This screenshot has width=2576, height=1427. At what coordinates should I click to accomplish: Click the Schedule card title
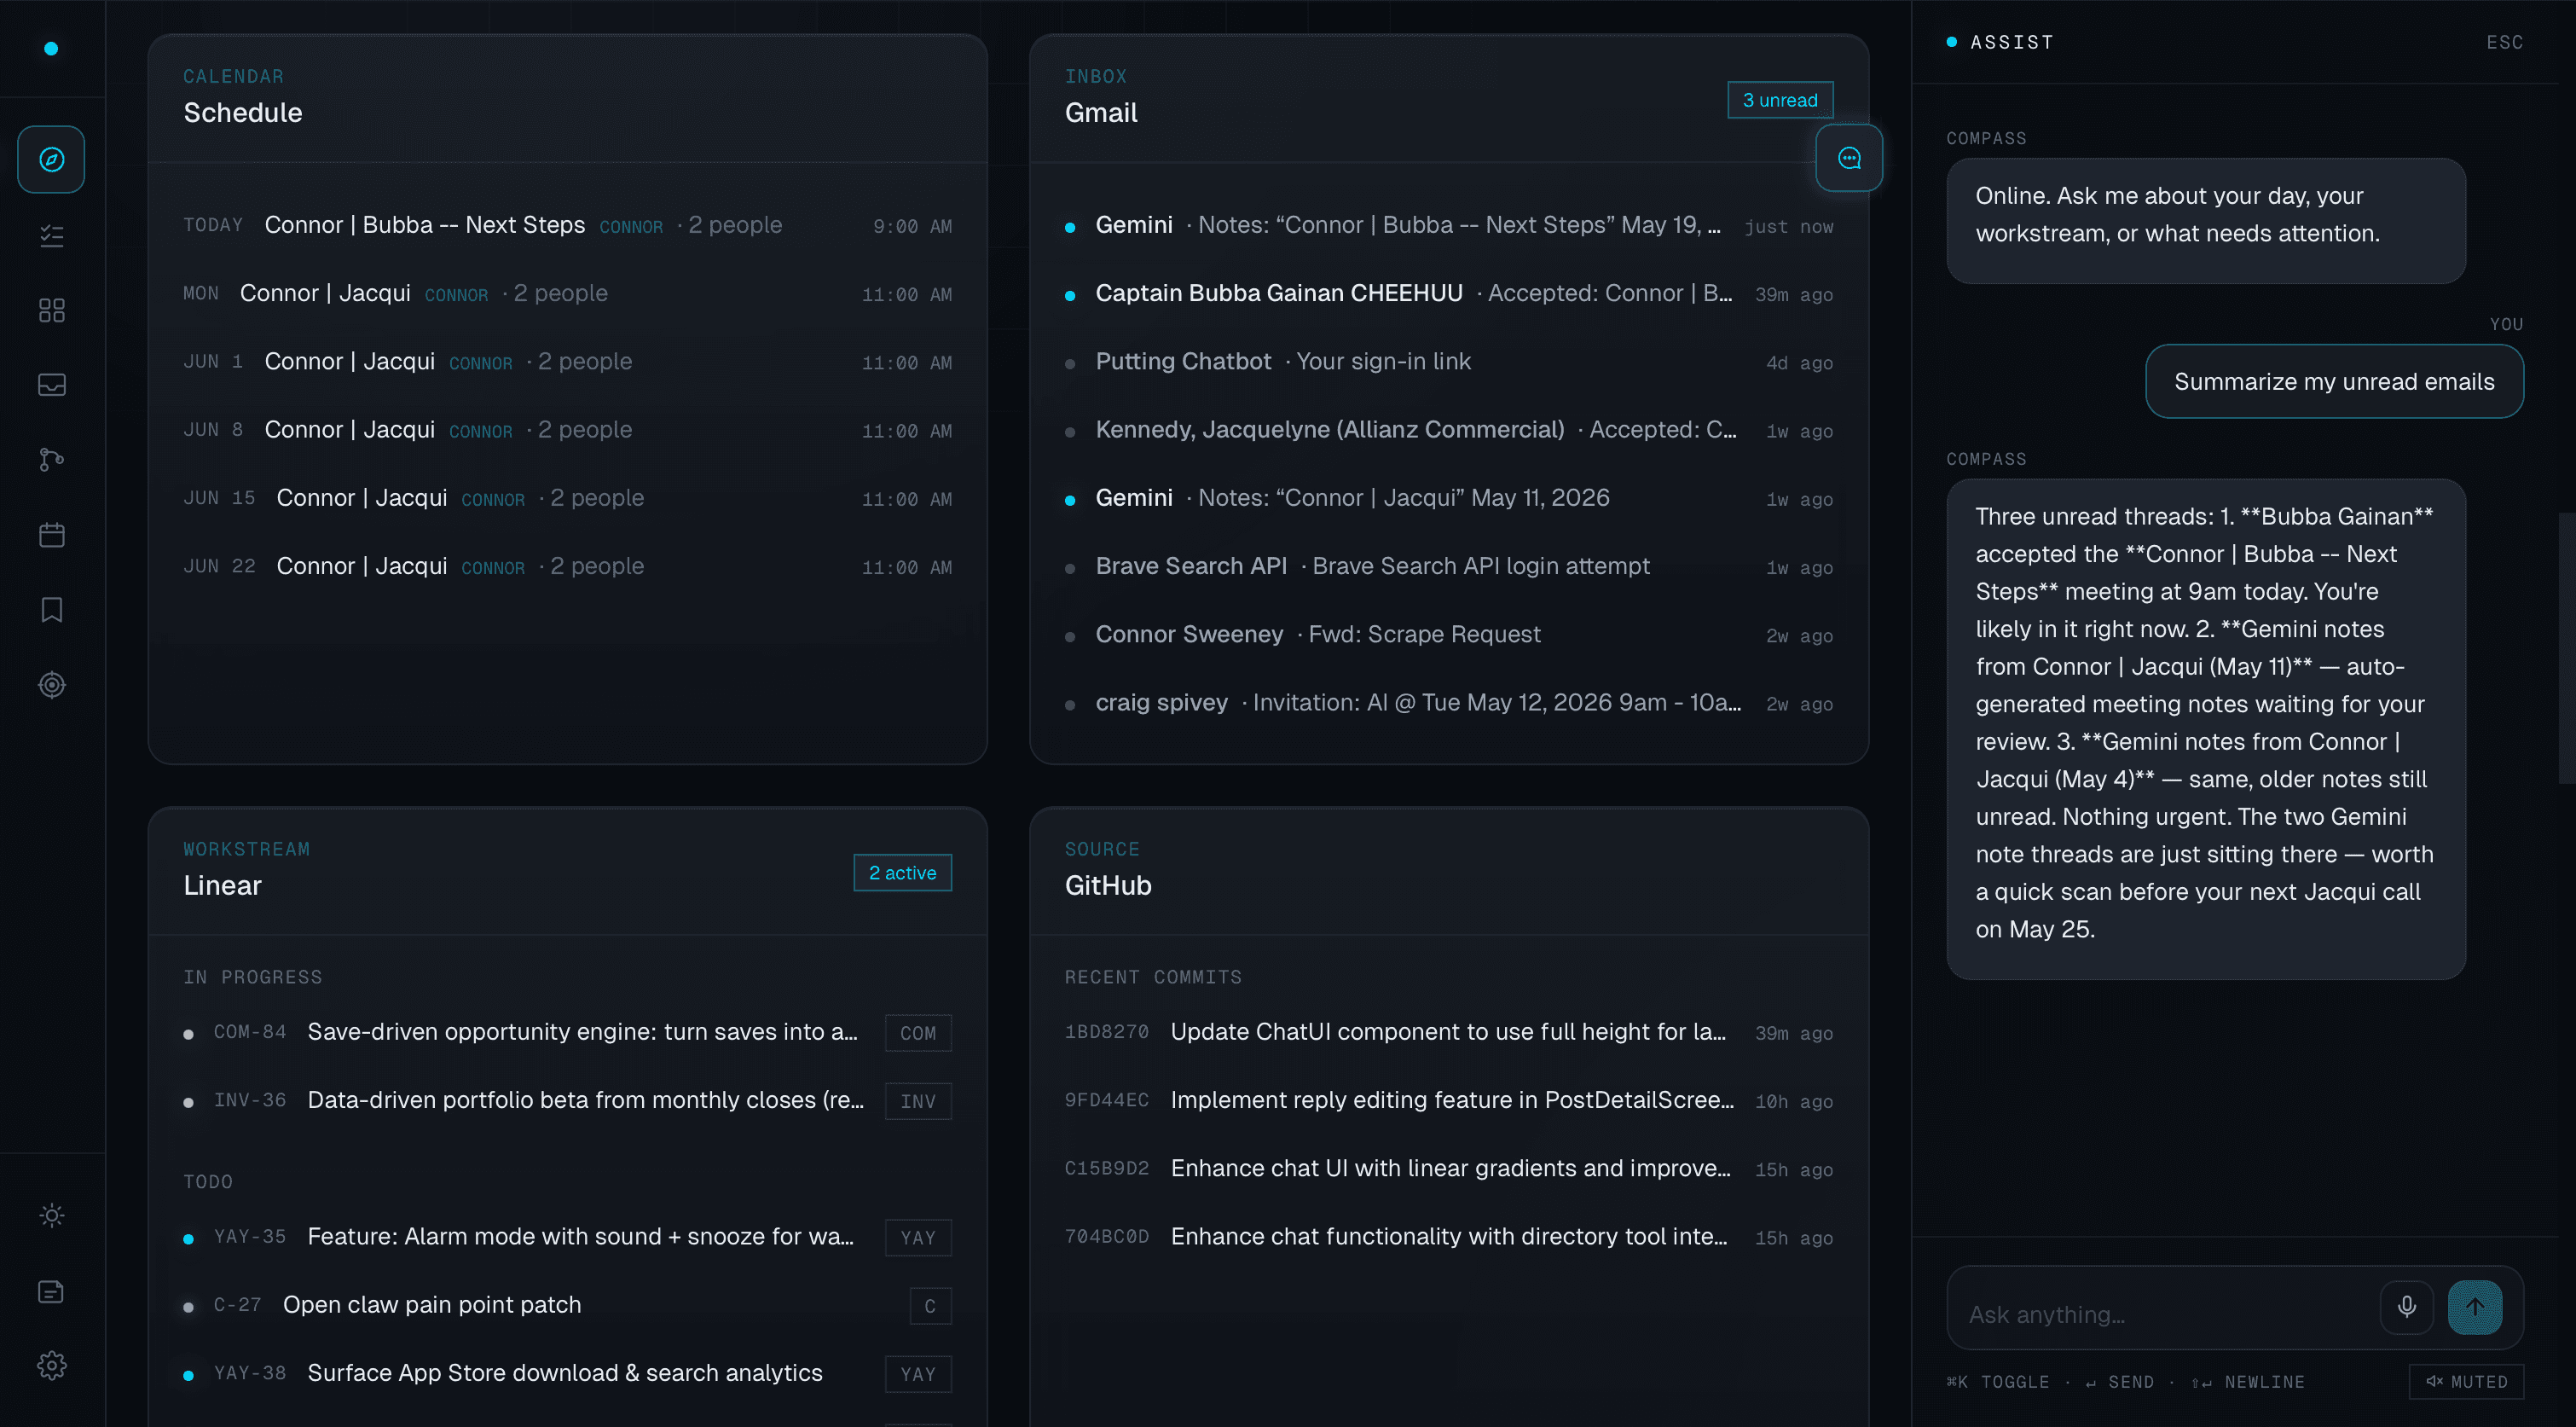pos(243,113)
